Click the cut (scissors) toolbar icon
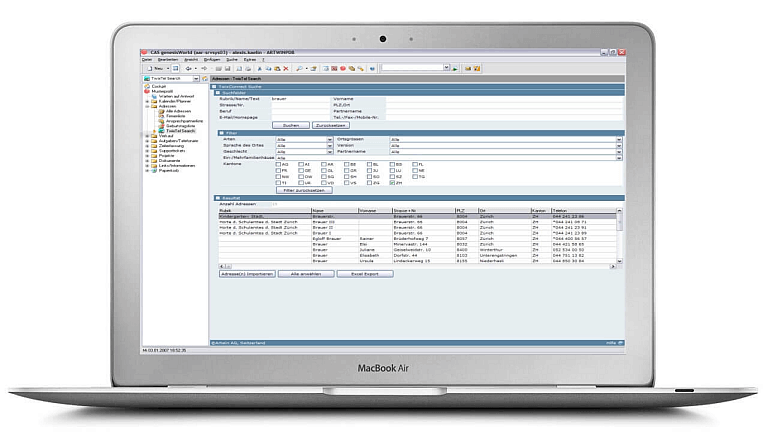Screen dimensions: 768x445 [260, 69]
